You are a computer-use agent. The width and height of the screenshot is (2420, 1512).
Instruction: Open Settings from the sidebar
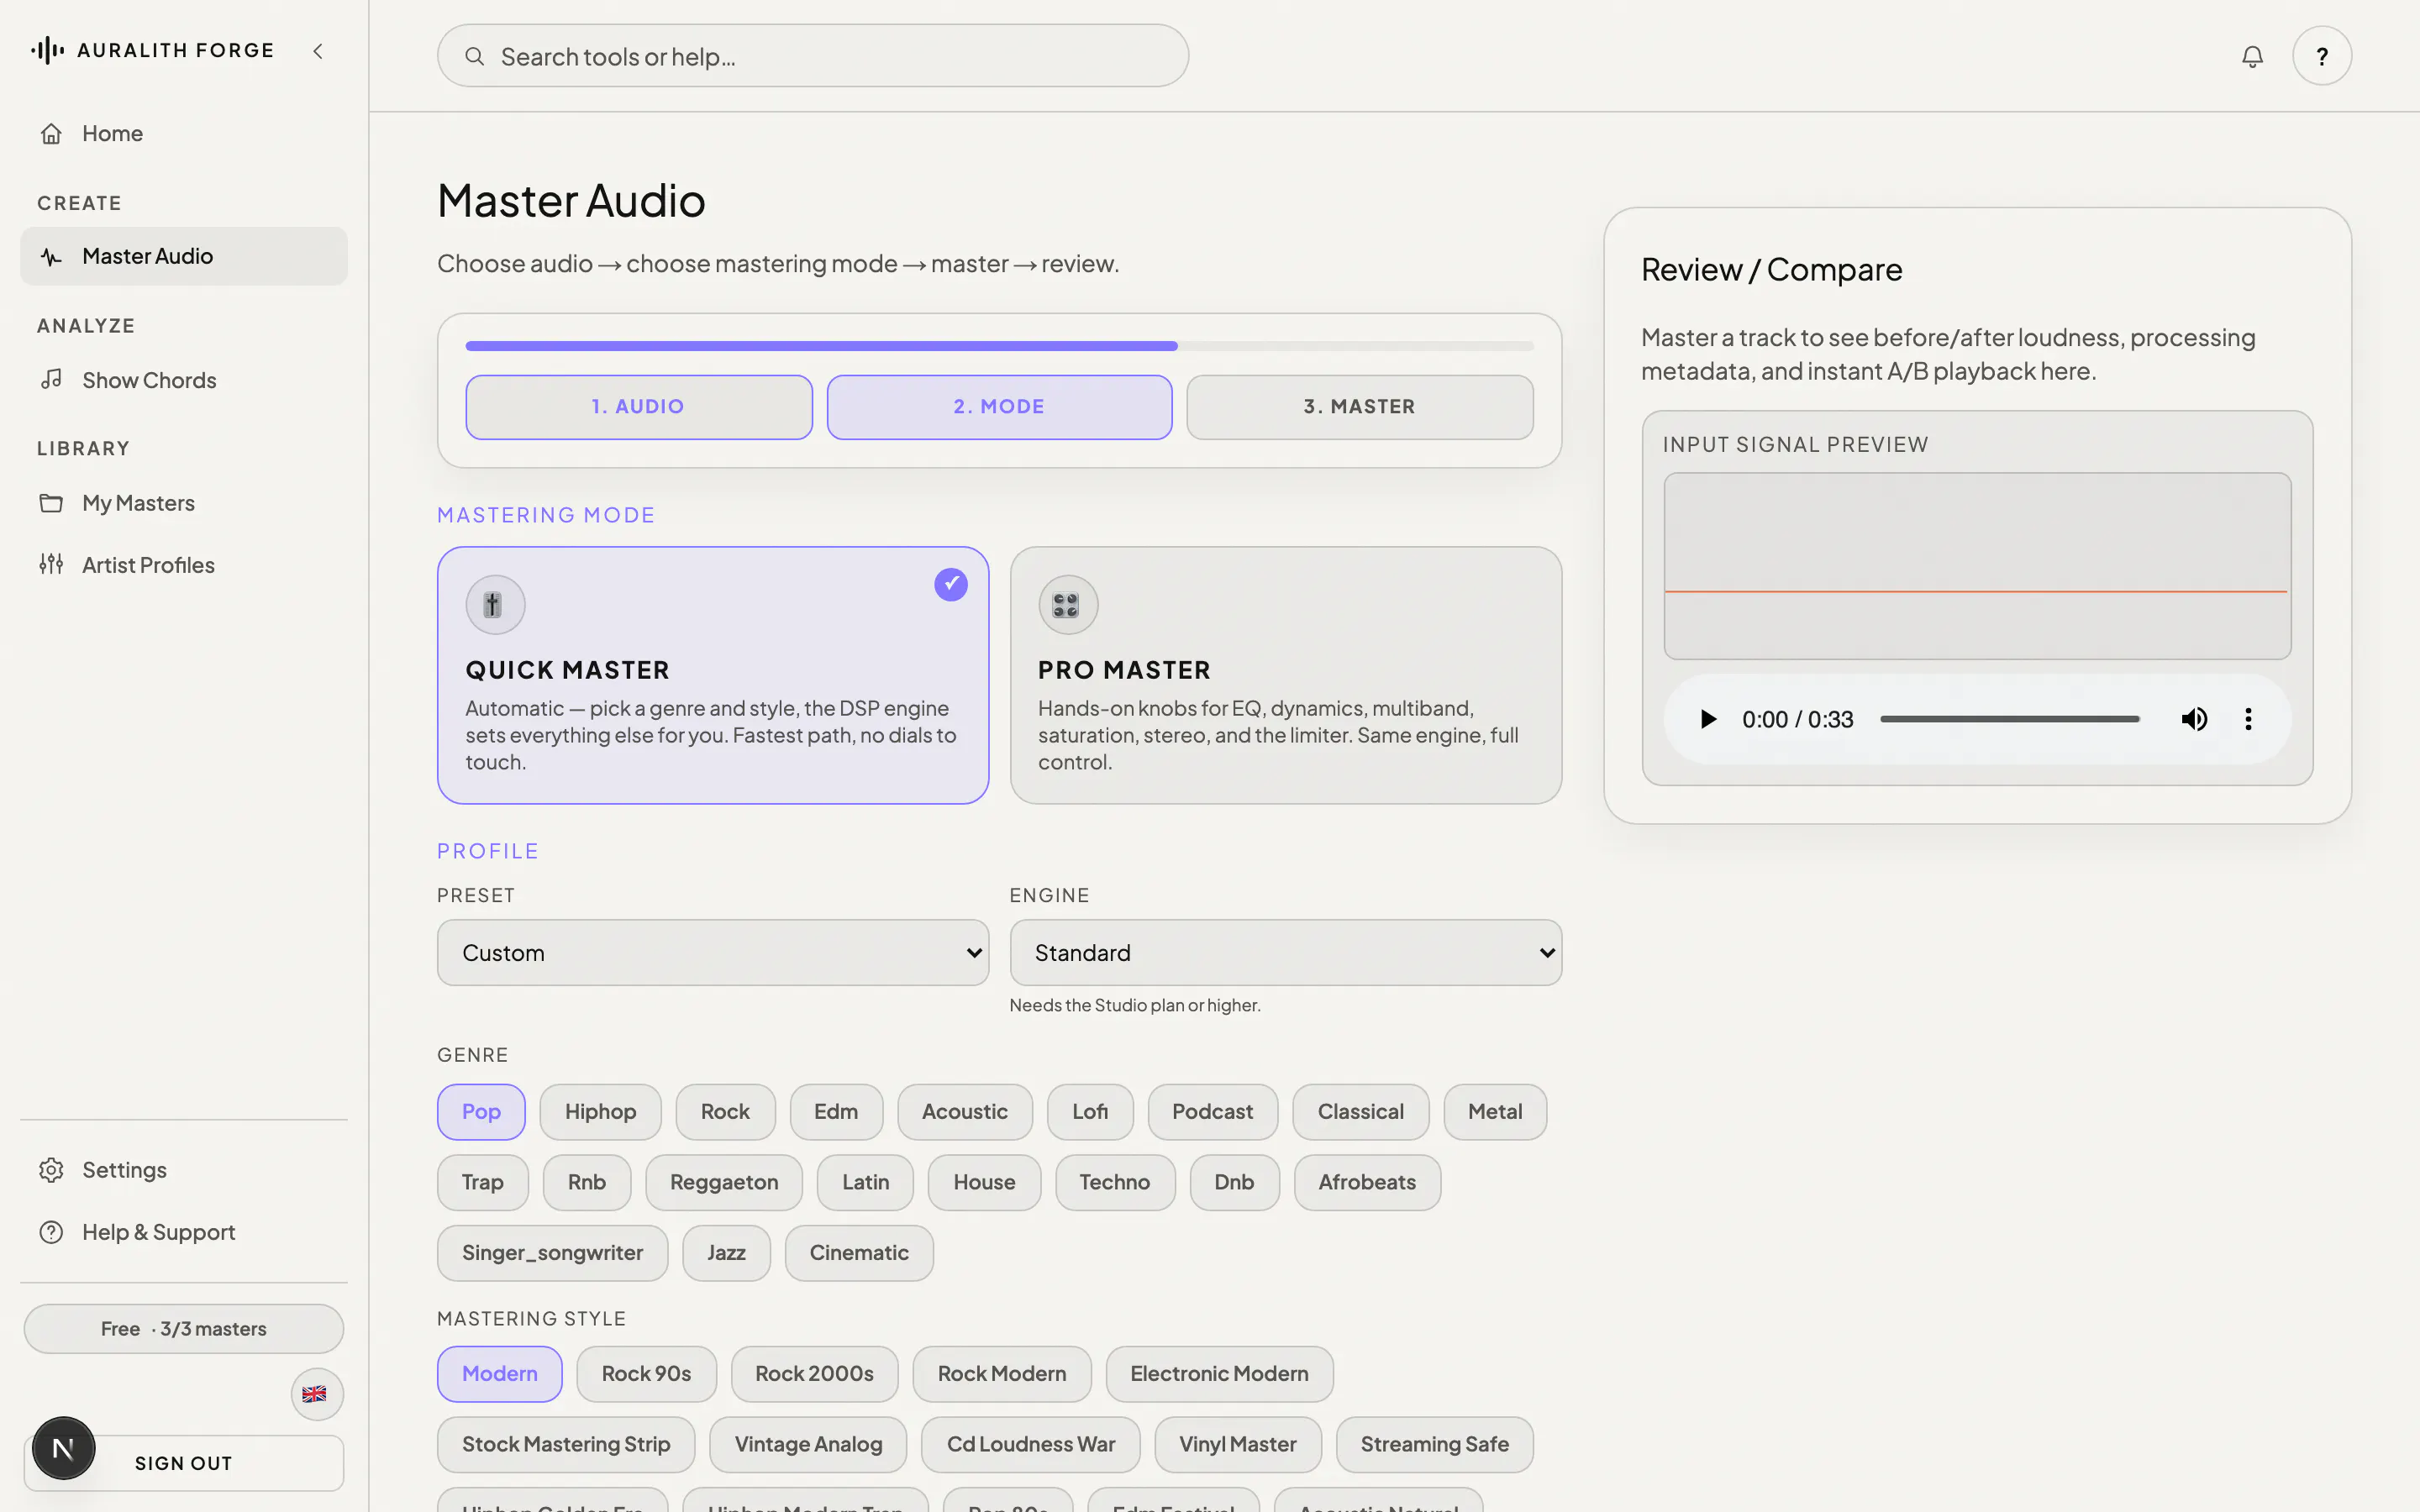point(184,1170)
